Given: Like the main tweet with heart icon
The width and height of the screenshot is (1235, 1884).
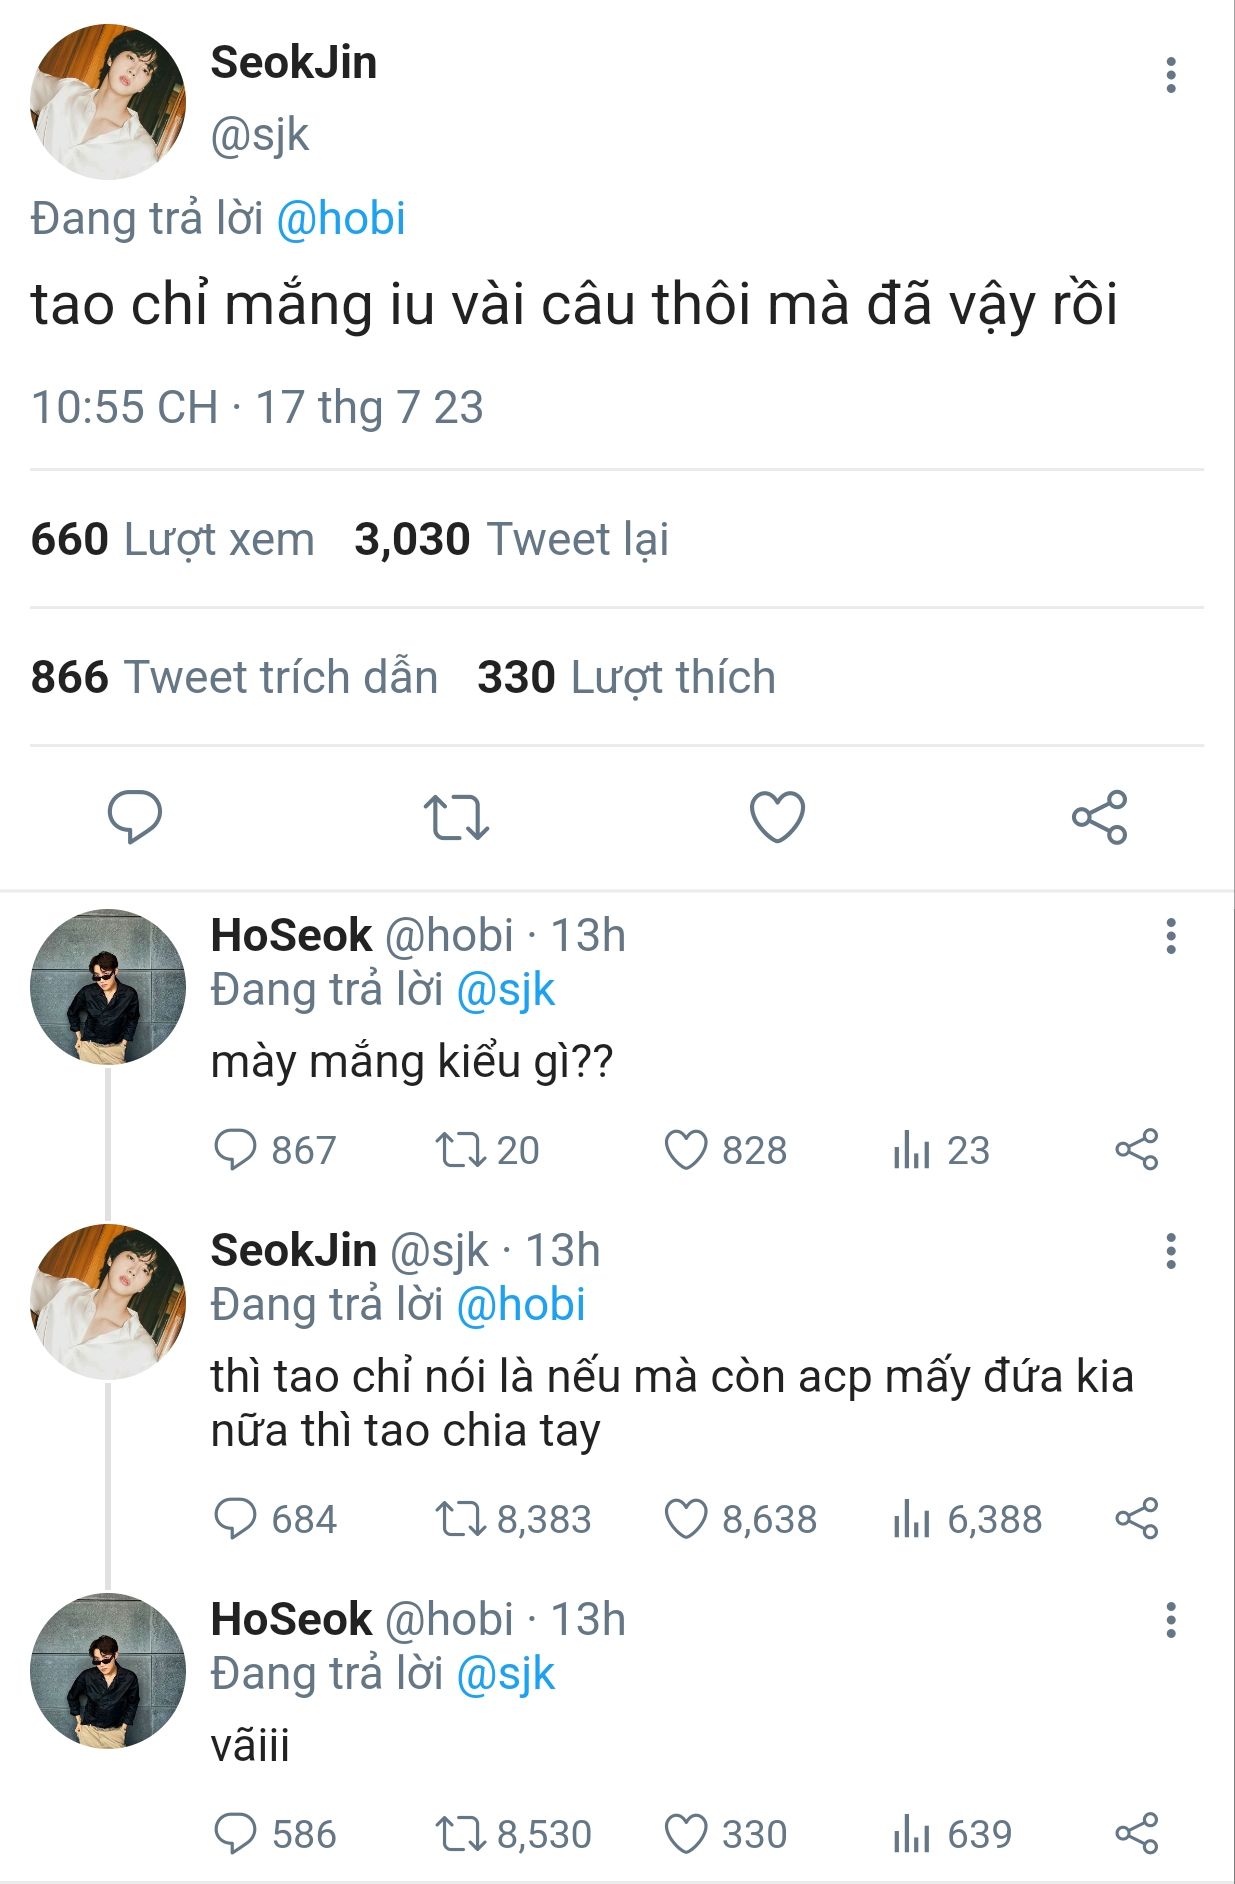Looking at the screenshot, I should pyautogui.click(x=777, y=816).
